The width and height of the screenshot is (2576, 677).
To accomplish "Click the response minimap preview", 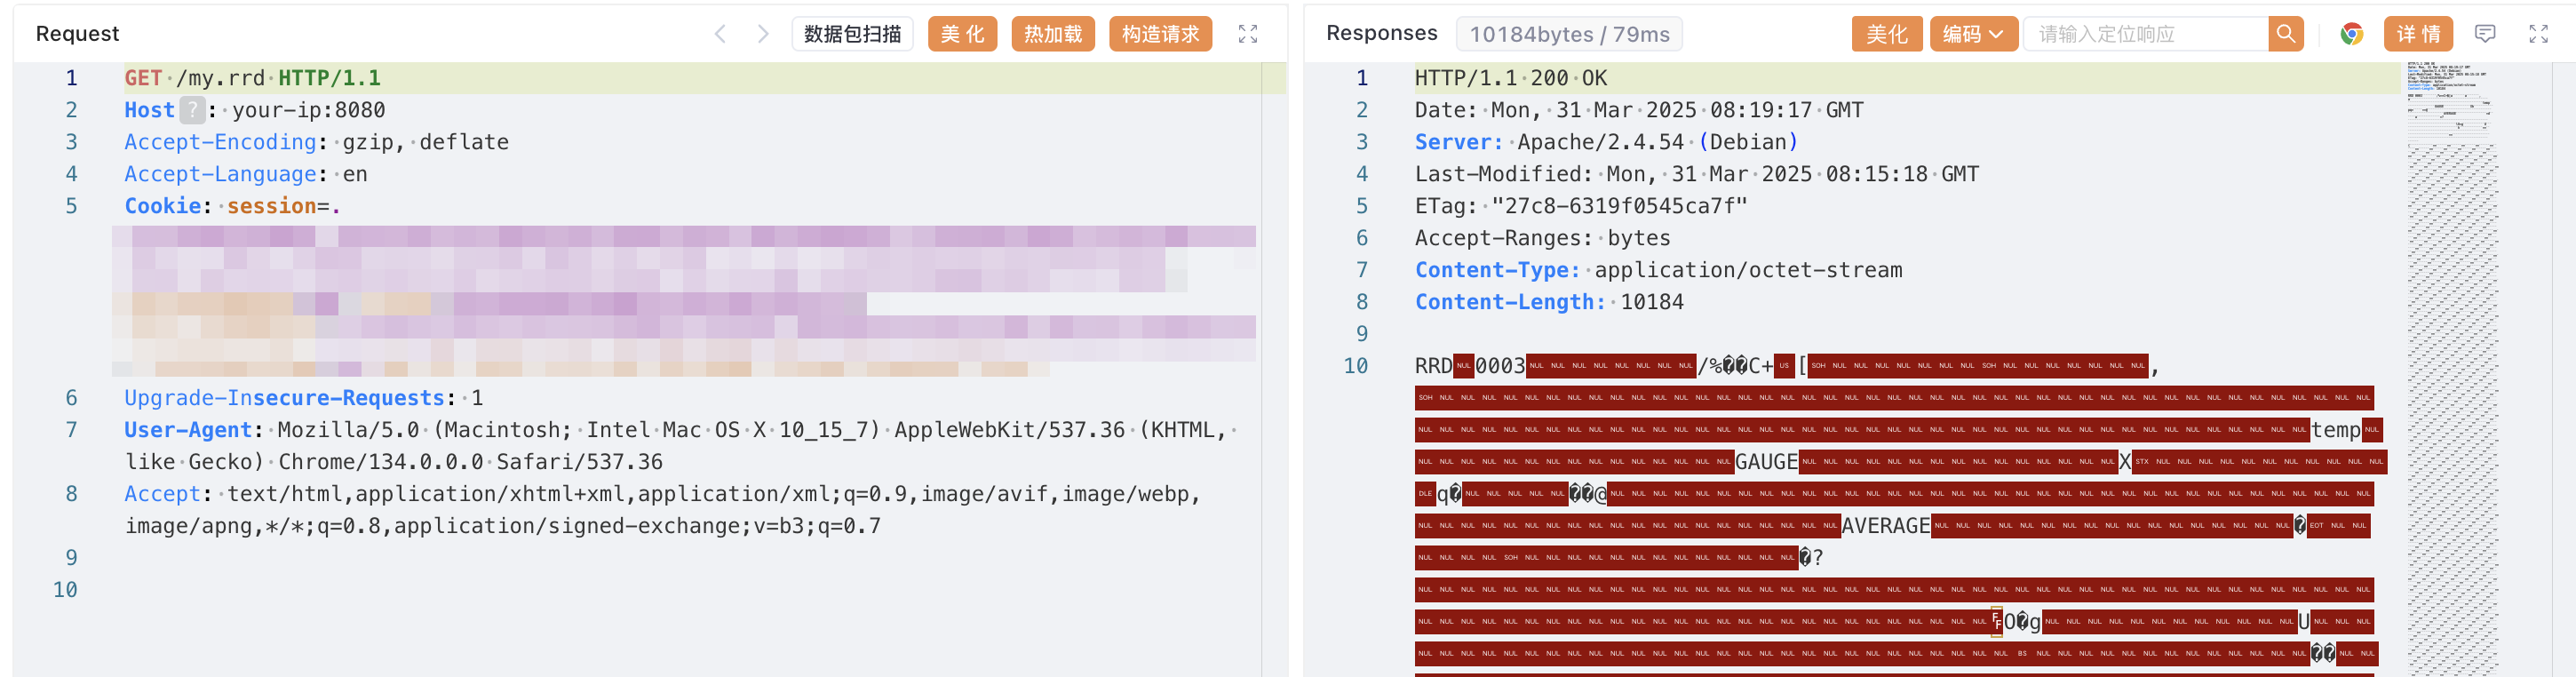I will (x=2450, y=300).
